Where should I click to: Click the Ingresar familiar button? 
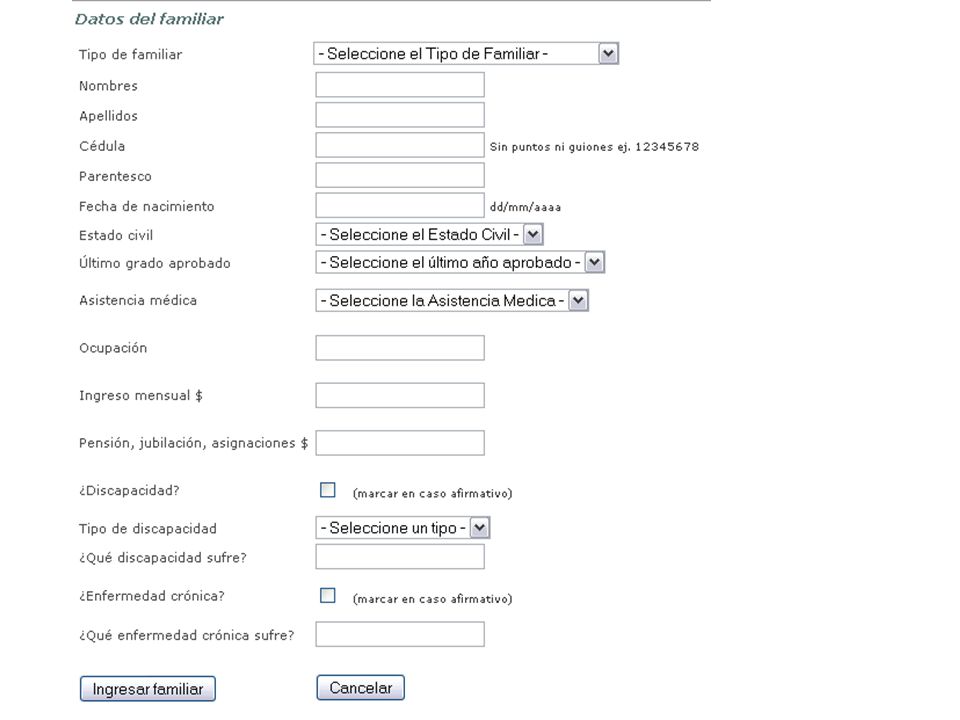pos(148,689)
